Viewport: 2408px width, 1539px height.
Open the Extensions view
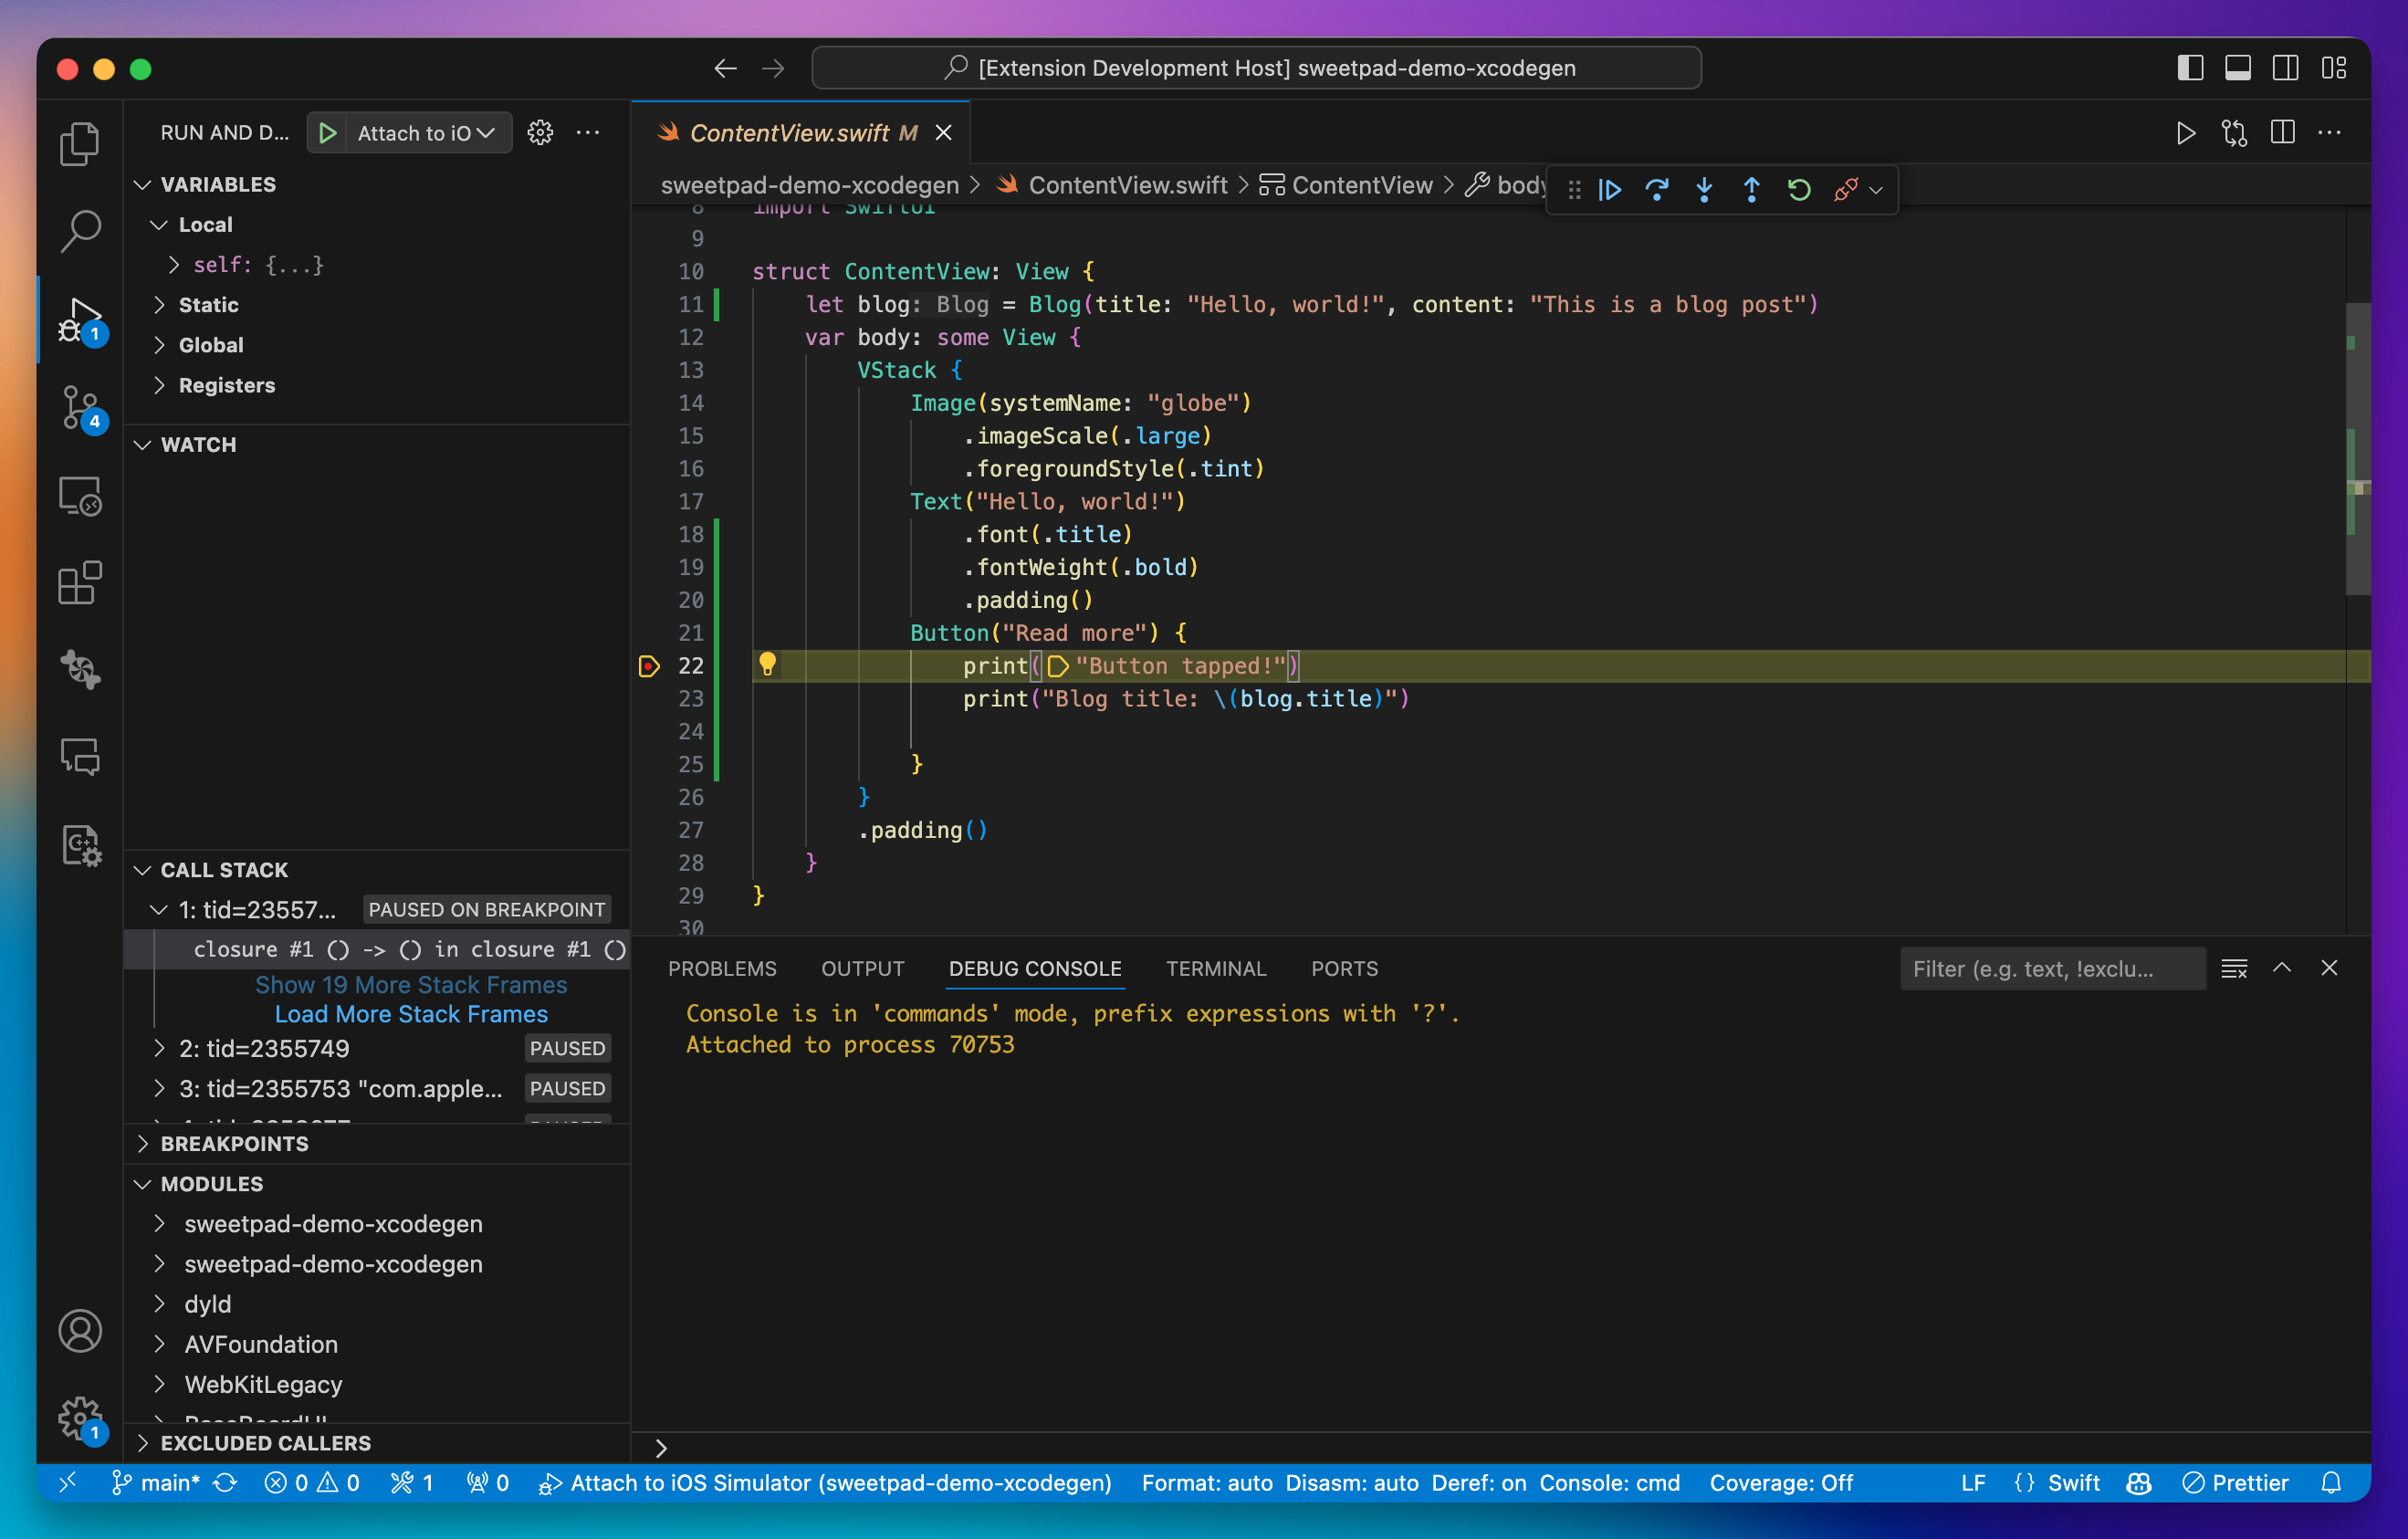(80, 583)
